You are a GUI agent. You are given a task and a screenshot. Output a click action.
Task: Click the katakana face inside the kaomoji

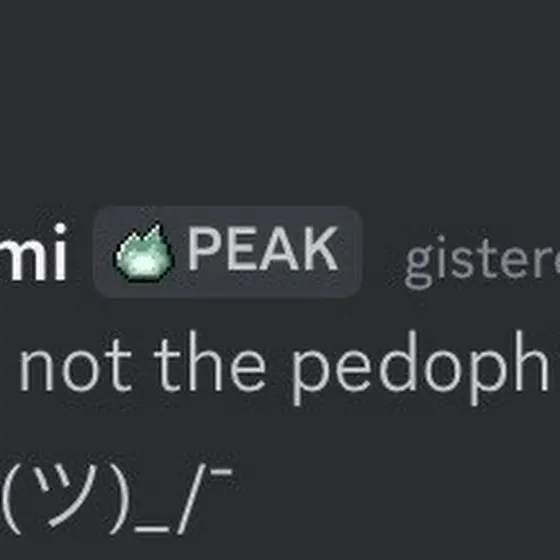tap(66, 496)
